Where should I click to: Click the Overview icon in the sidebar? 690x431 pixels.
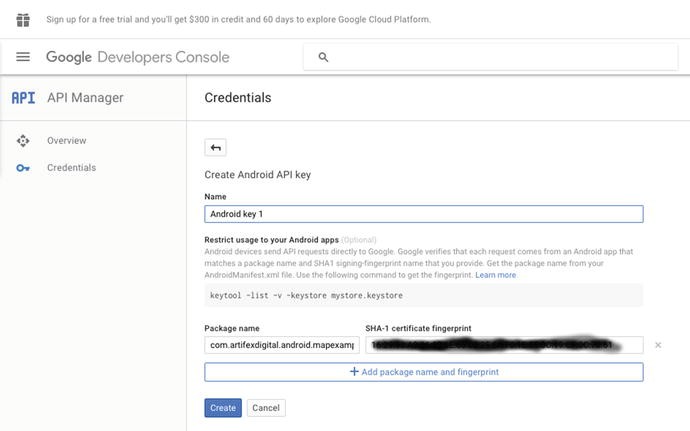[x=23, y=141]
